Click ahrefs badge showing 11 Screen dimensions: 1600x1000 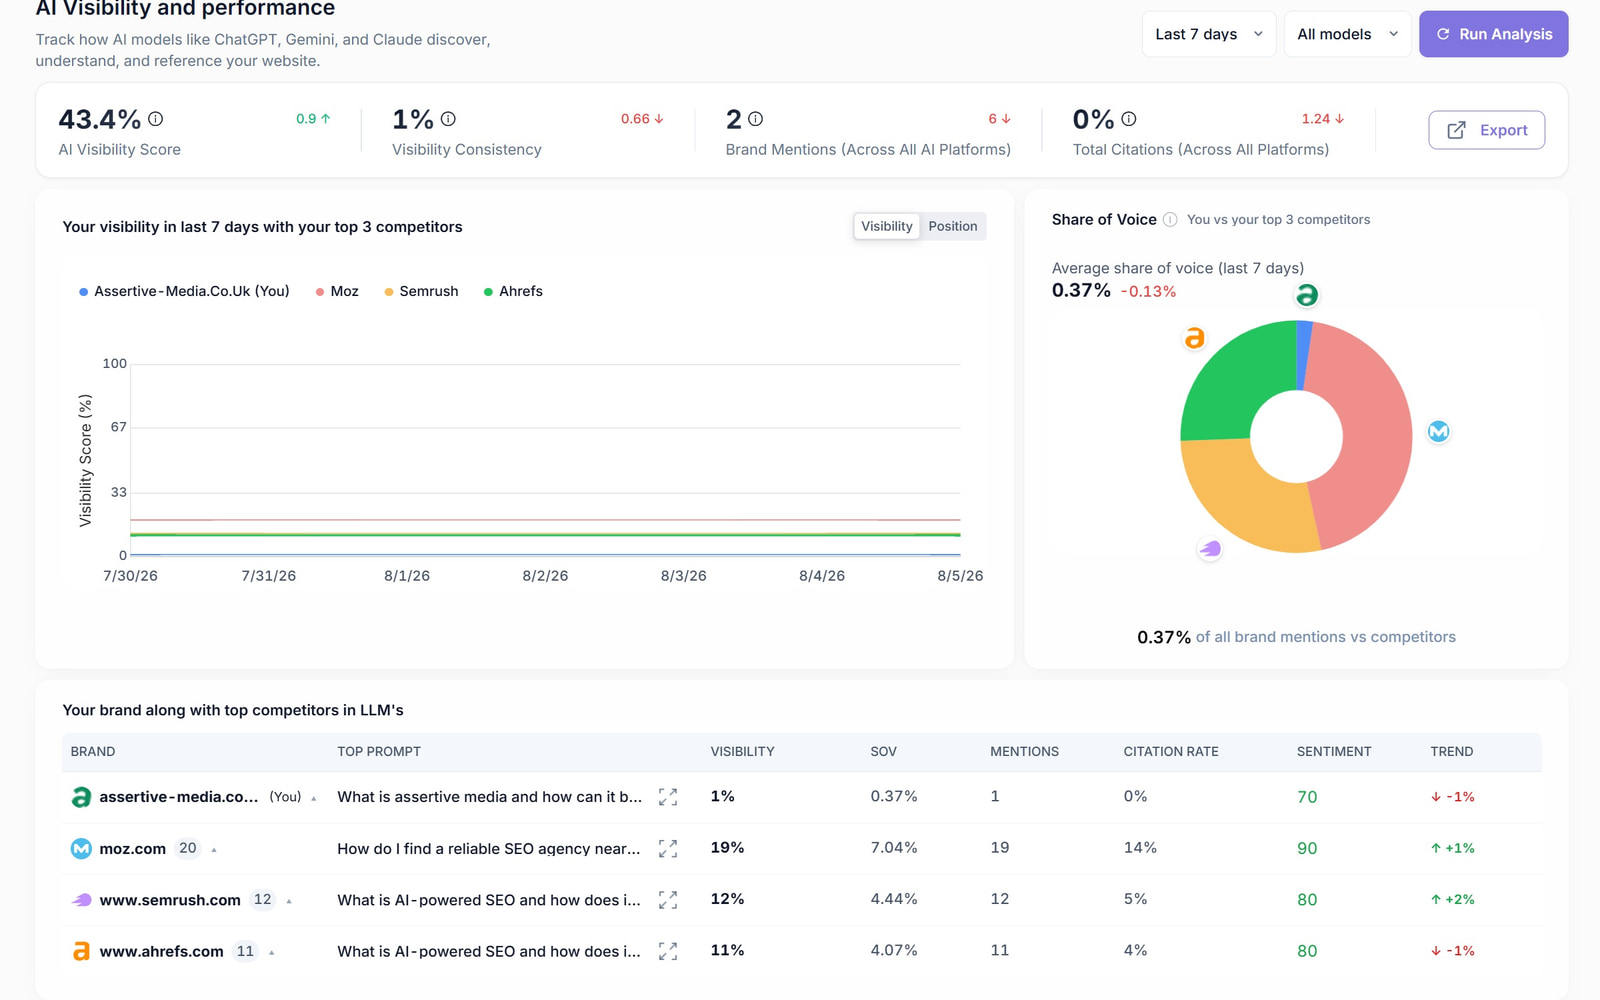(245, 951)
